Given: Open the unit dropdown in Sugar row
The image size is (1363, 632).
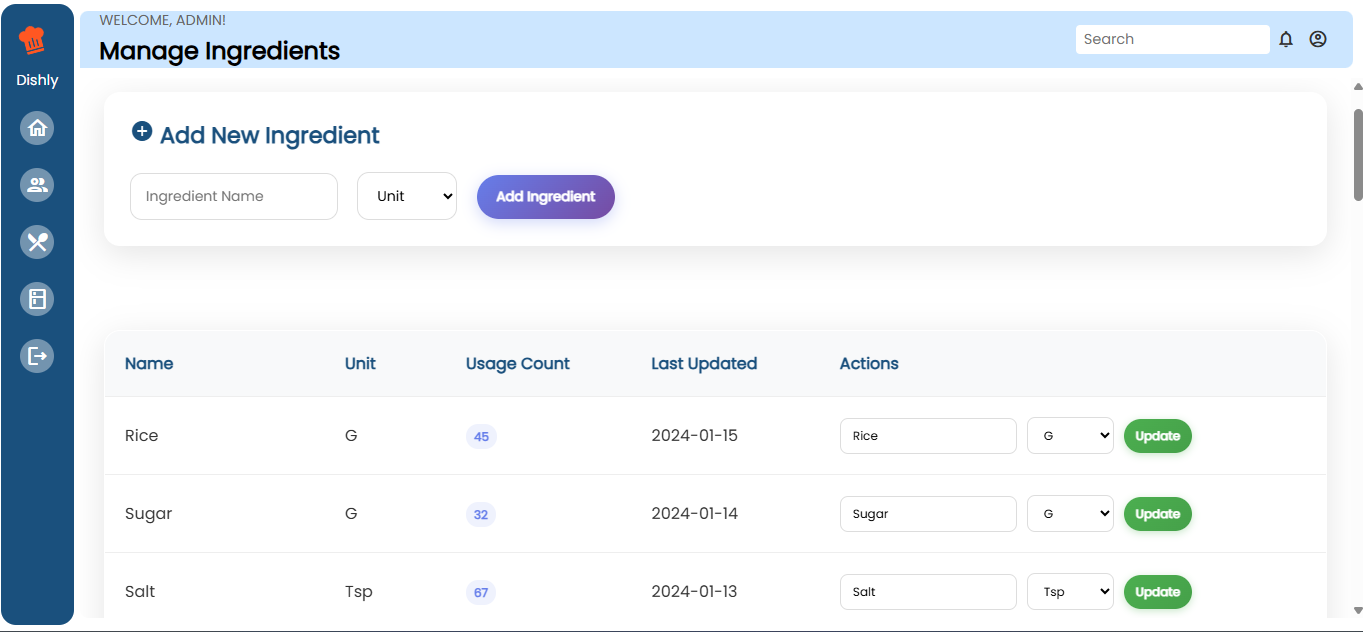Looking at the screenshot, I should tap(1070, 514).
